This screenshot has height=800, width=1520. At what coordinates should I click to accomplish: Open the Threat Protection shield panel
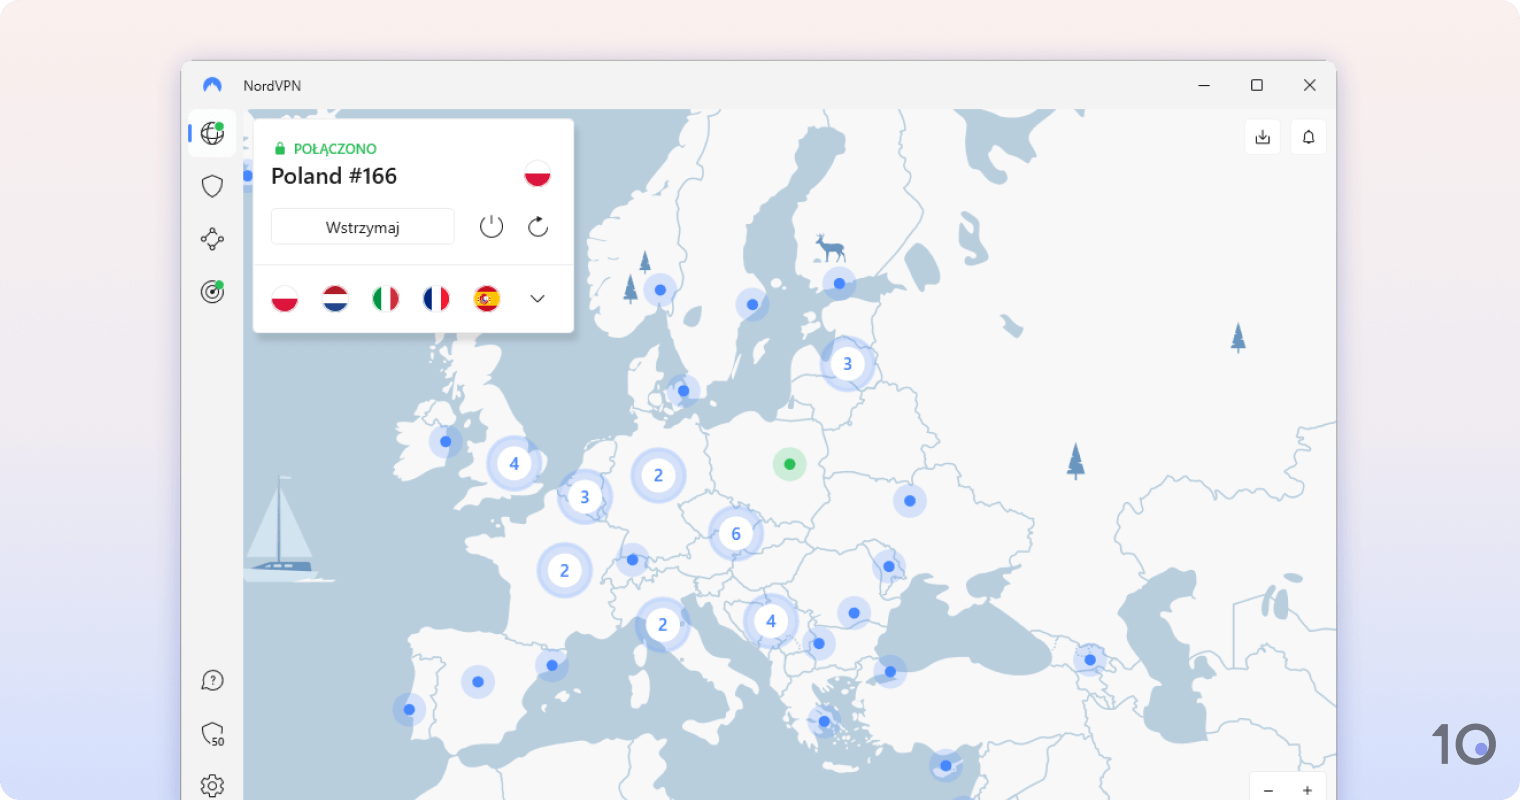pos(212,185)
